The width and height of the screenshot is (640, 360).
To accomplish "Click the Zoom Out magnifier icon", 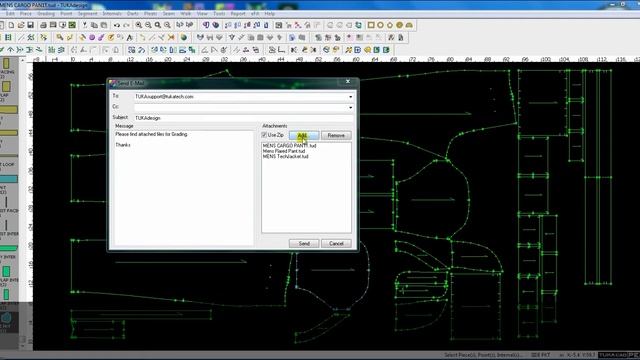I will point(148,25).
